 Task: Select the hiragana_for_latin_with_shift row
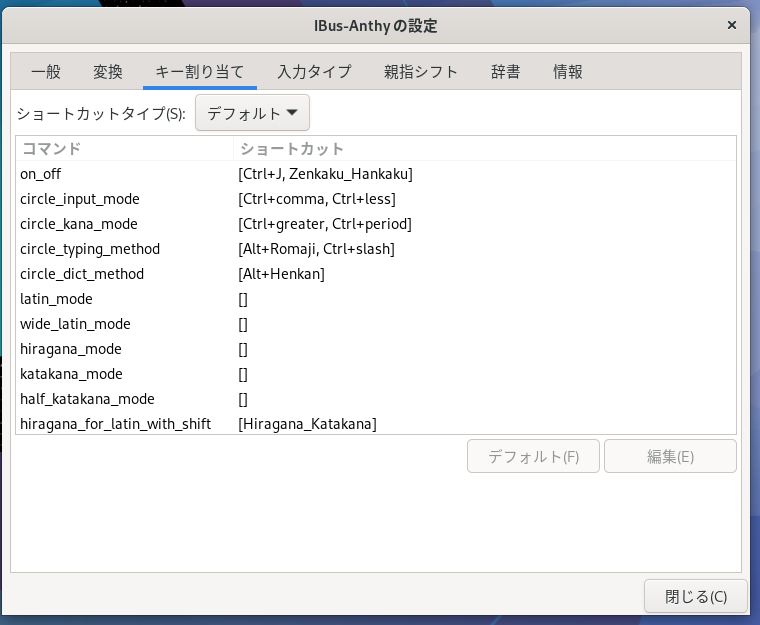point(376,424)
